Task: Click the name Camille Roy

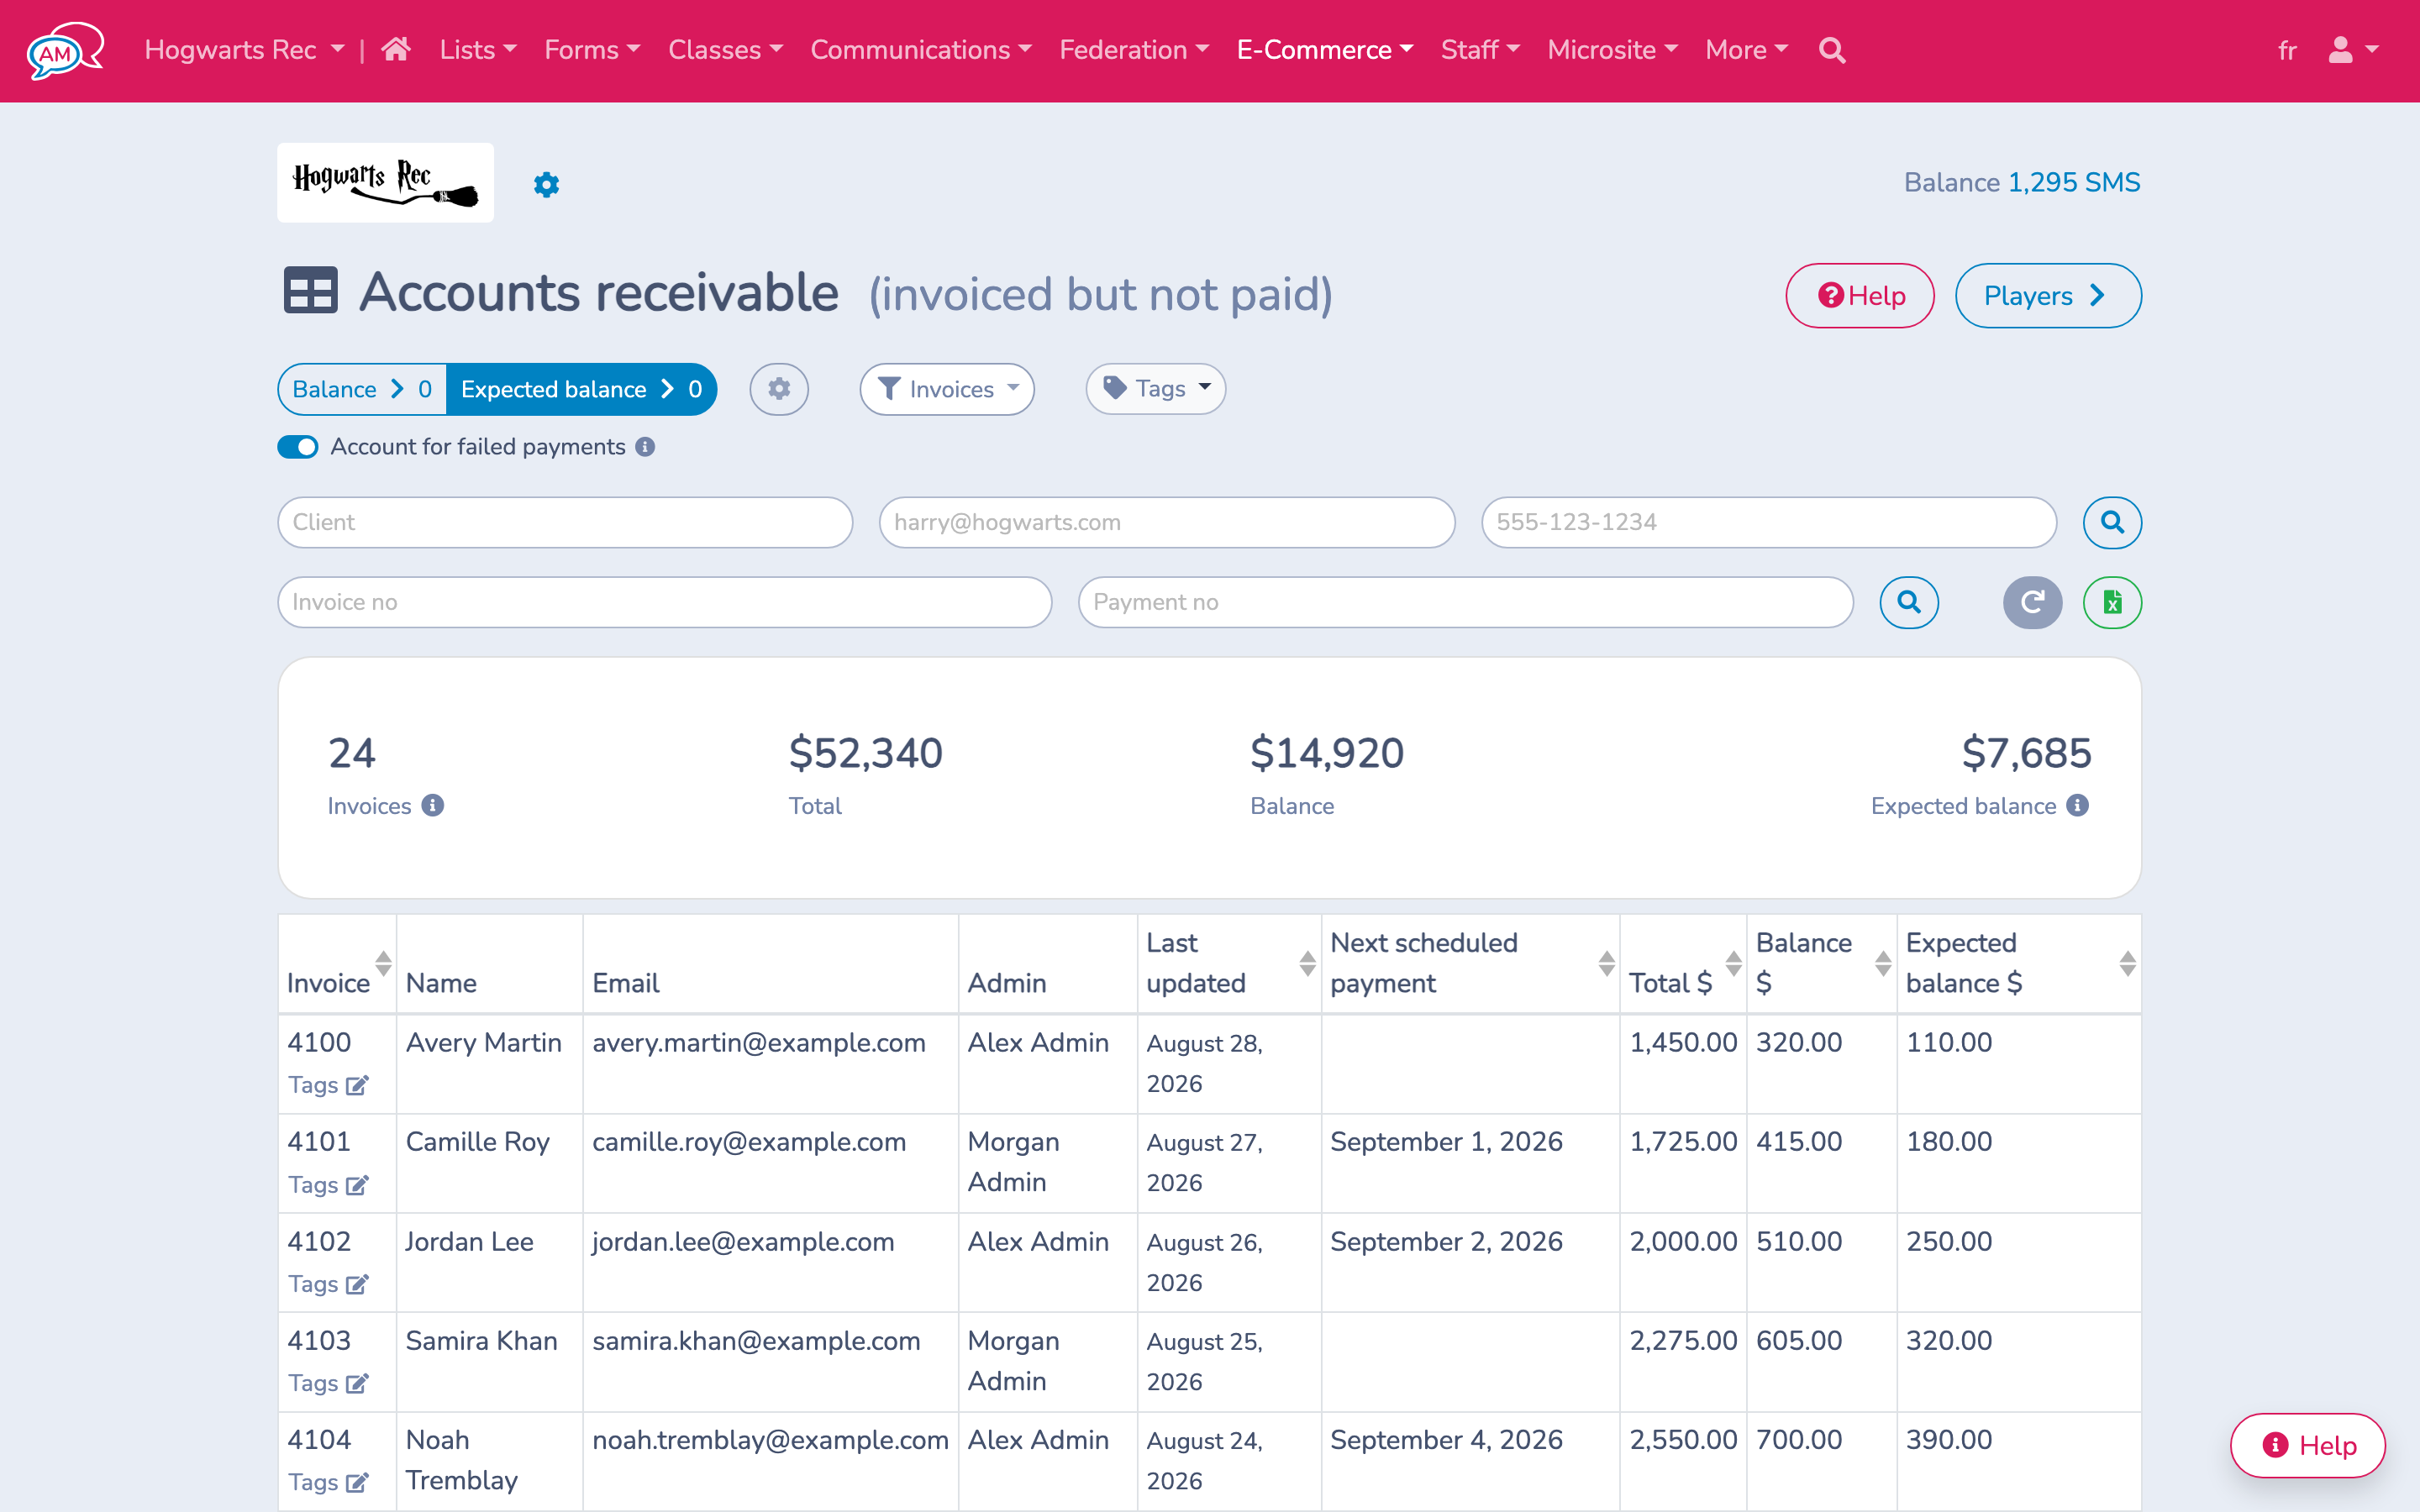Action: pos(478,1142)
